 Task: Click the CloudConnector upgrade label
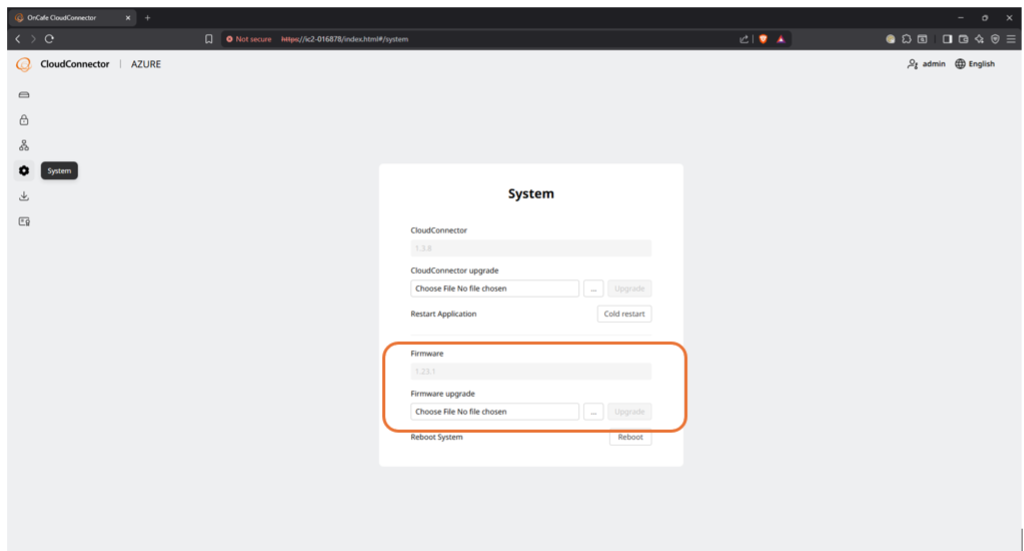click(x=455, y=270)
